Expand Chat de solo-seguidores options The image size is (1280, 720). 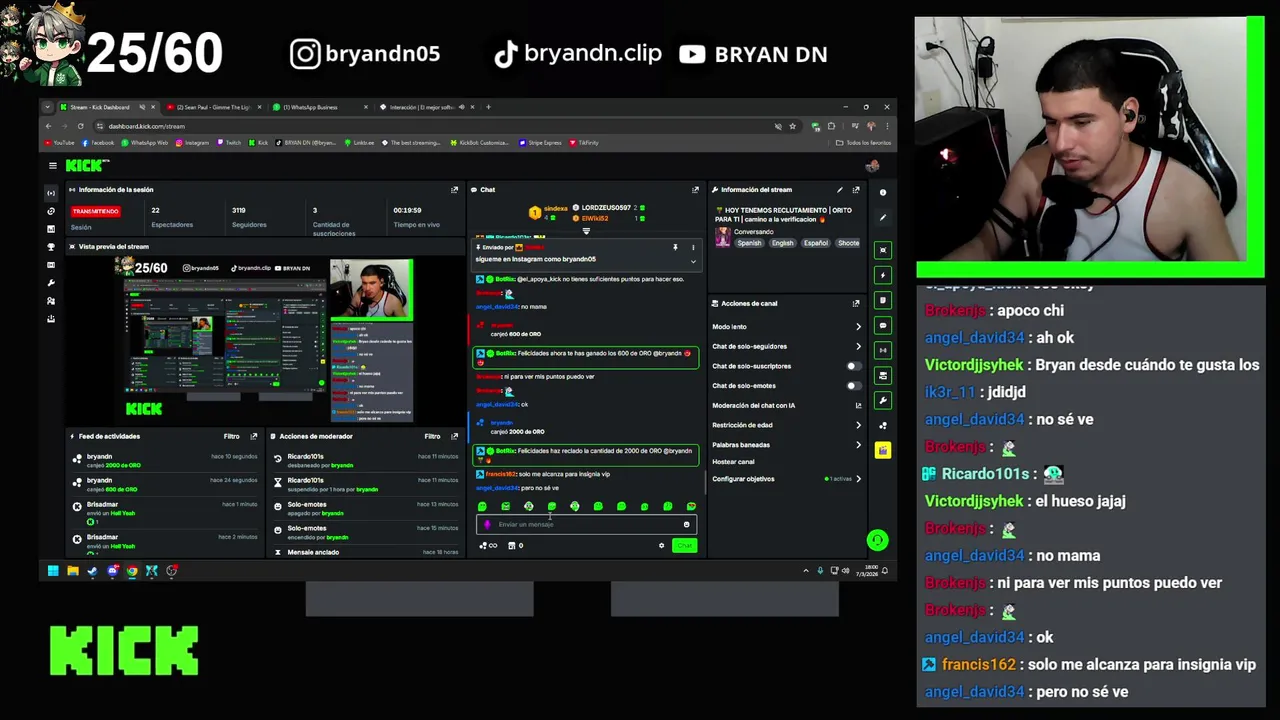click(x=858, y=346)
